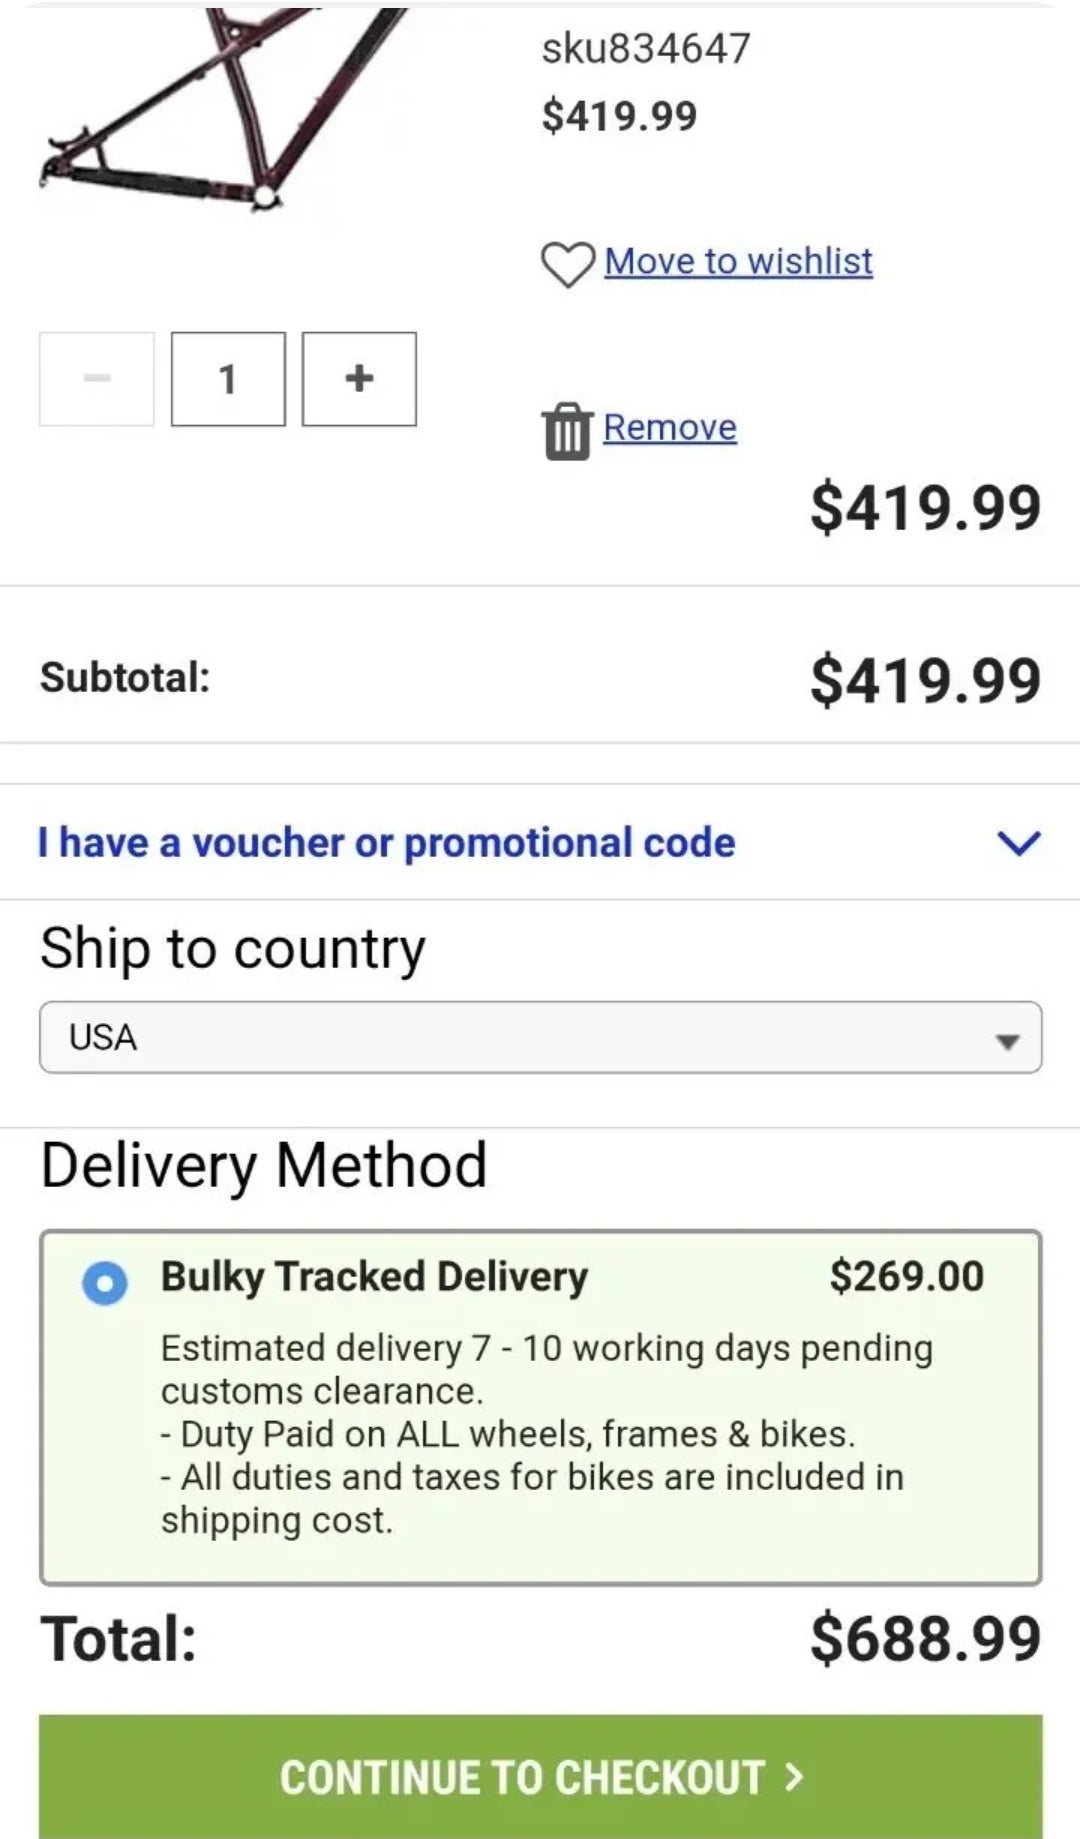Decrease quantity with the minus button
Viewport: 1080px width, 1839px height.
coord(97,379)
